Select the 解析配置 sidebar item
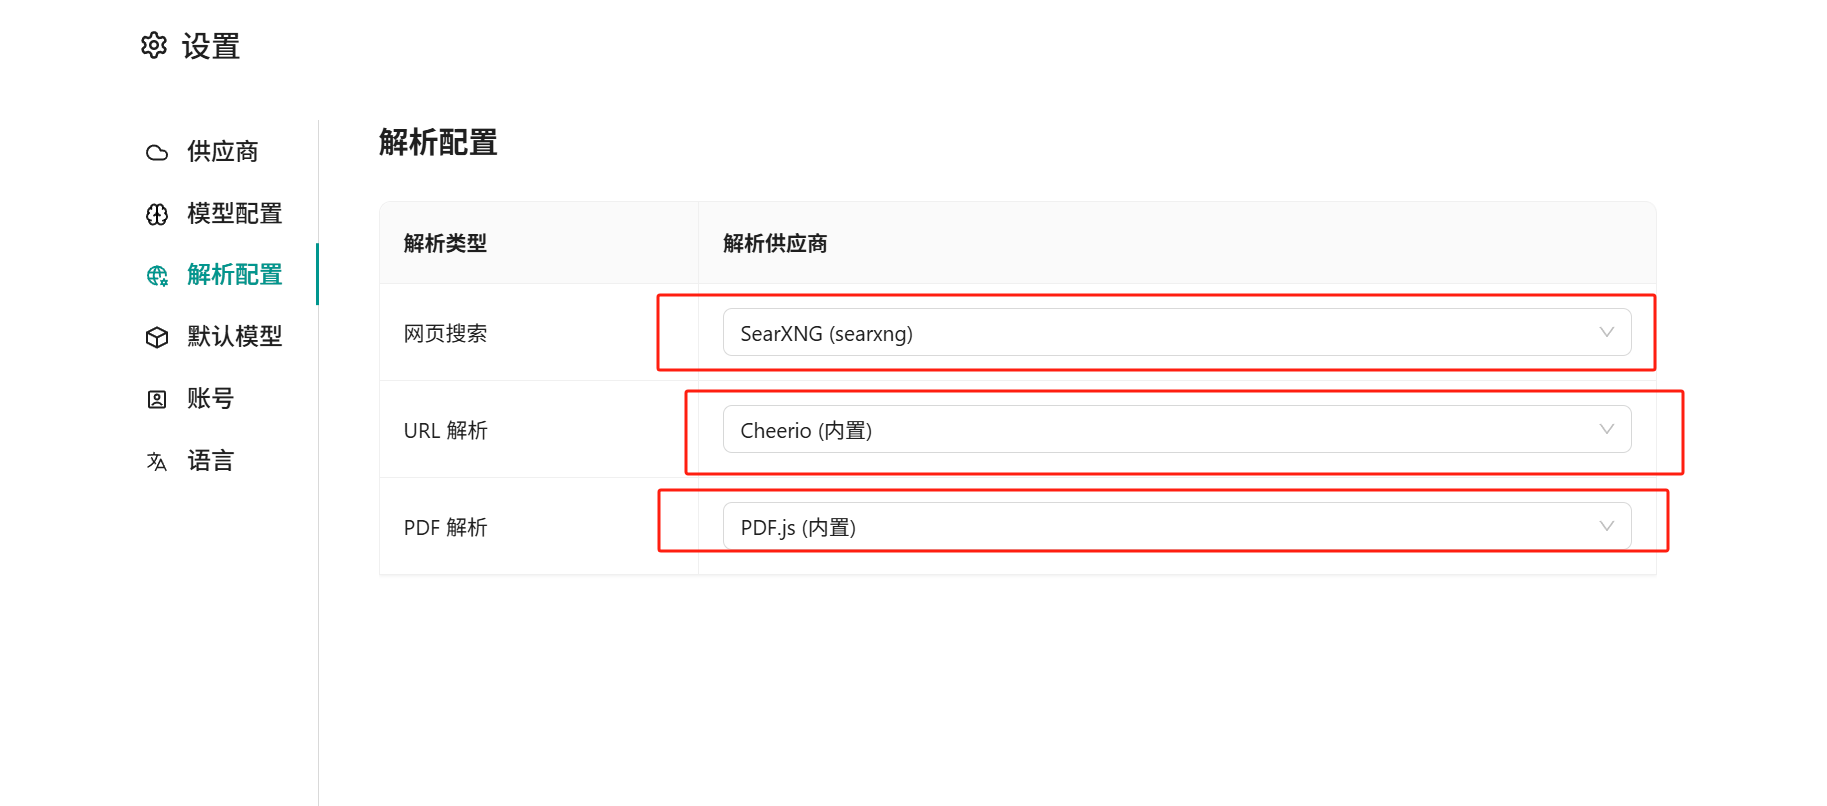 (234, 275)
